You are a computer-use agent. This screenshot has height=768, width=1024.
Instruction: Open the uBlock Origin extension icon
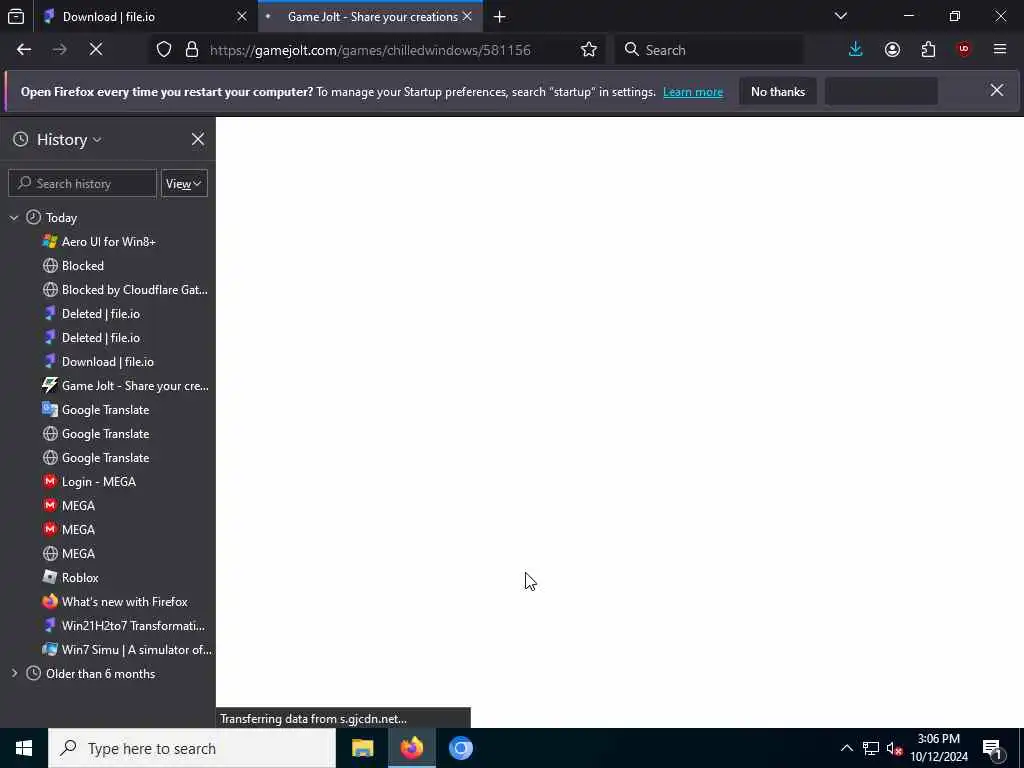point(964,50)
